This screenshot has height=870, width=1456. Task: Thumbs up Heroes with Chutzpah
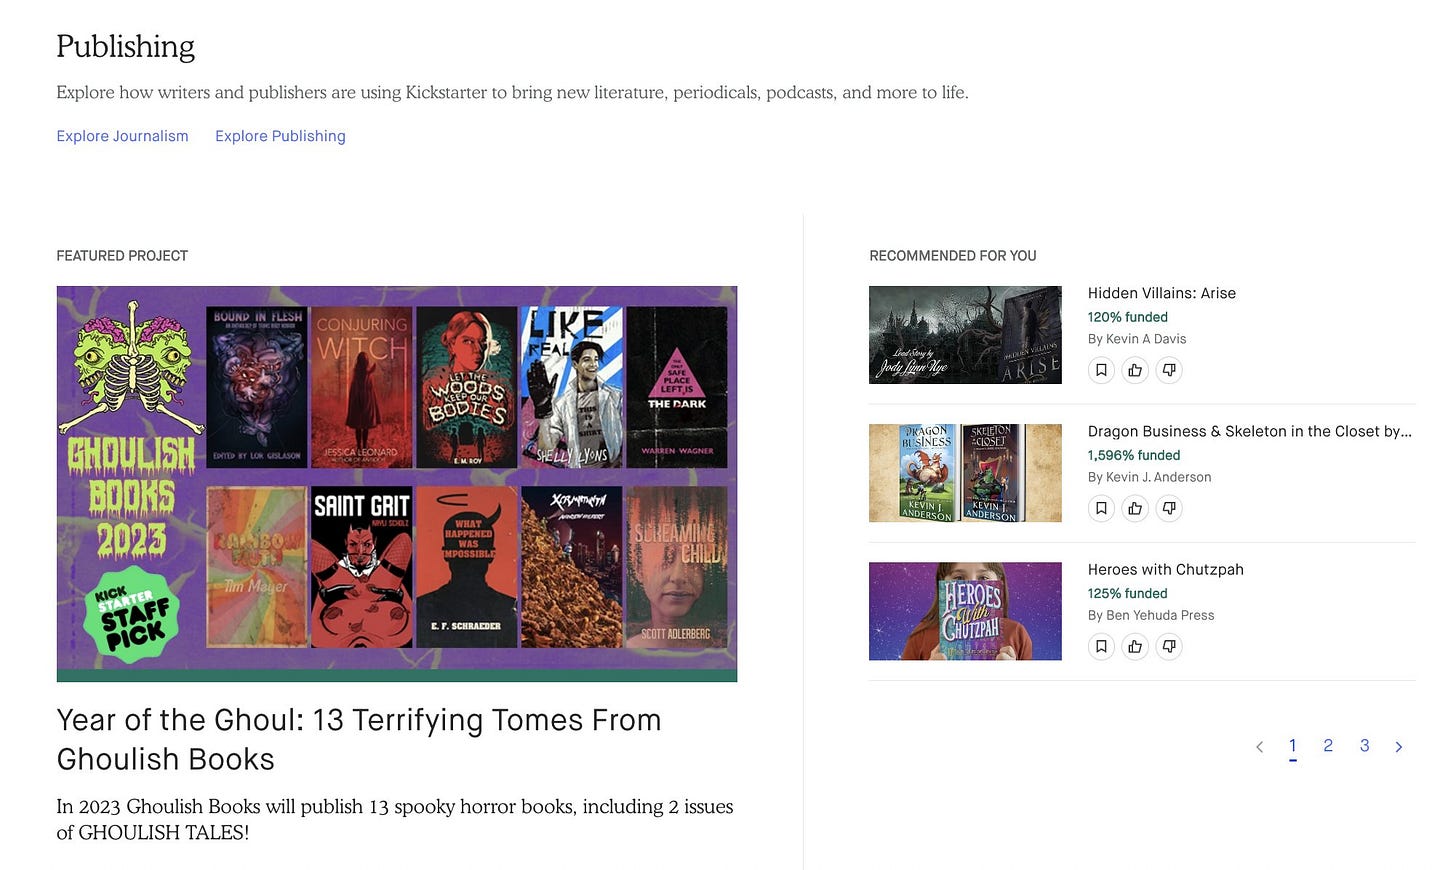[x=1135, y=646]
